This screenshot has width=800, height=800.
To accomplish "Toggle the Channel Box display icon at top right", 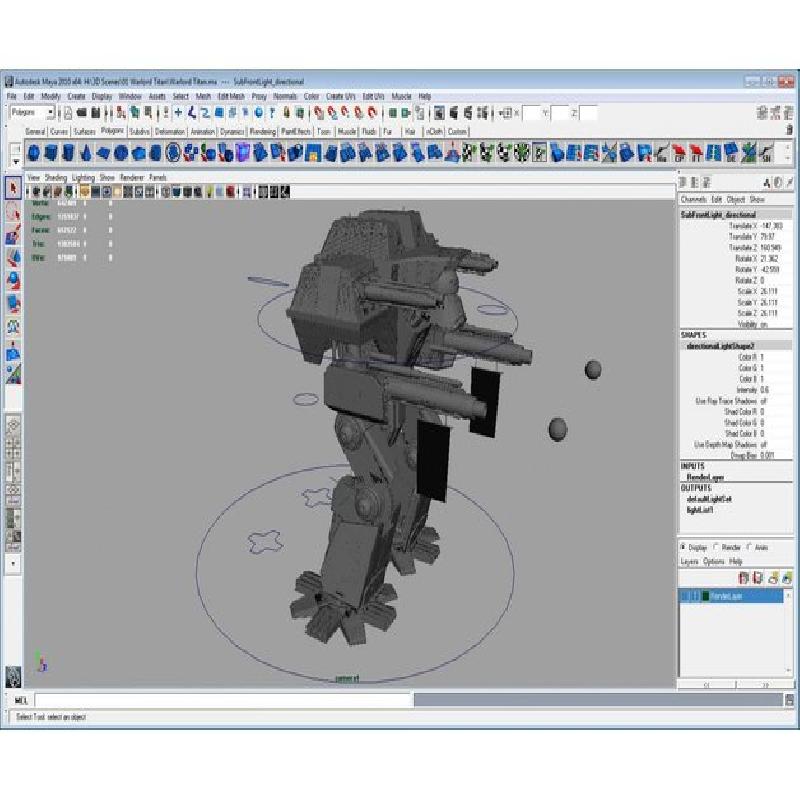I will coord(789,113).
